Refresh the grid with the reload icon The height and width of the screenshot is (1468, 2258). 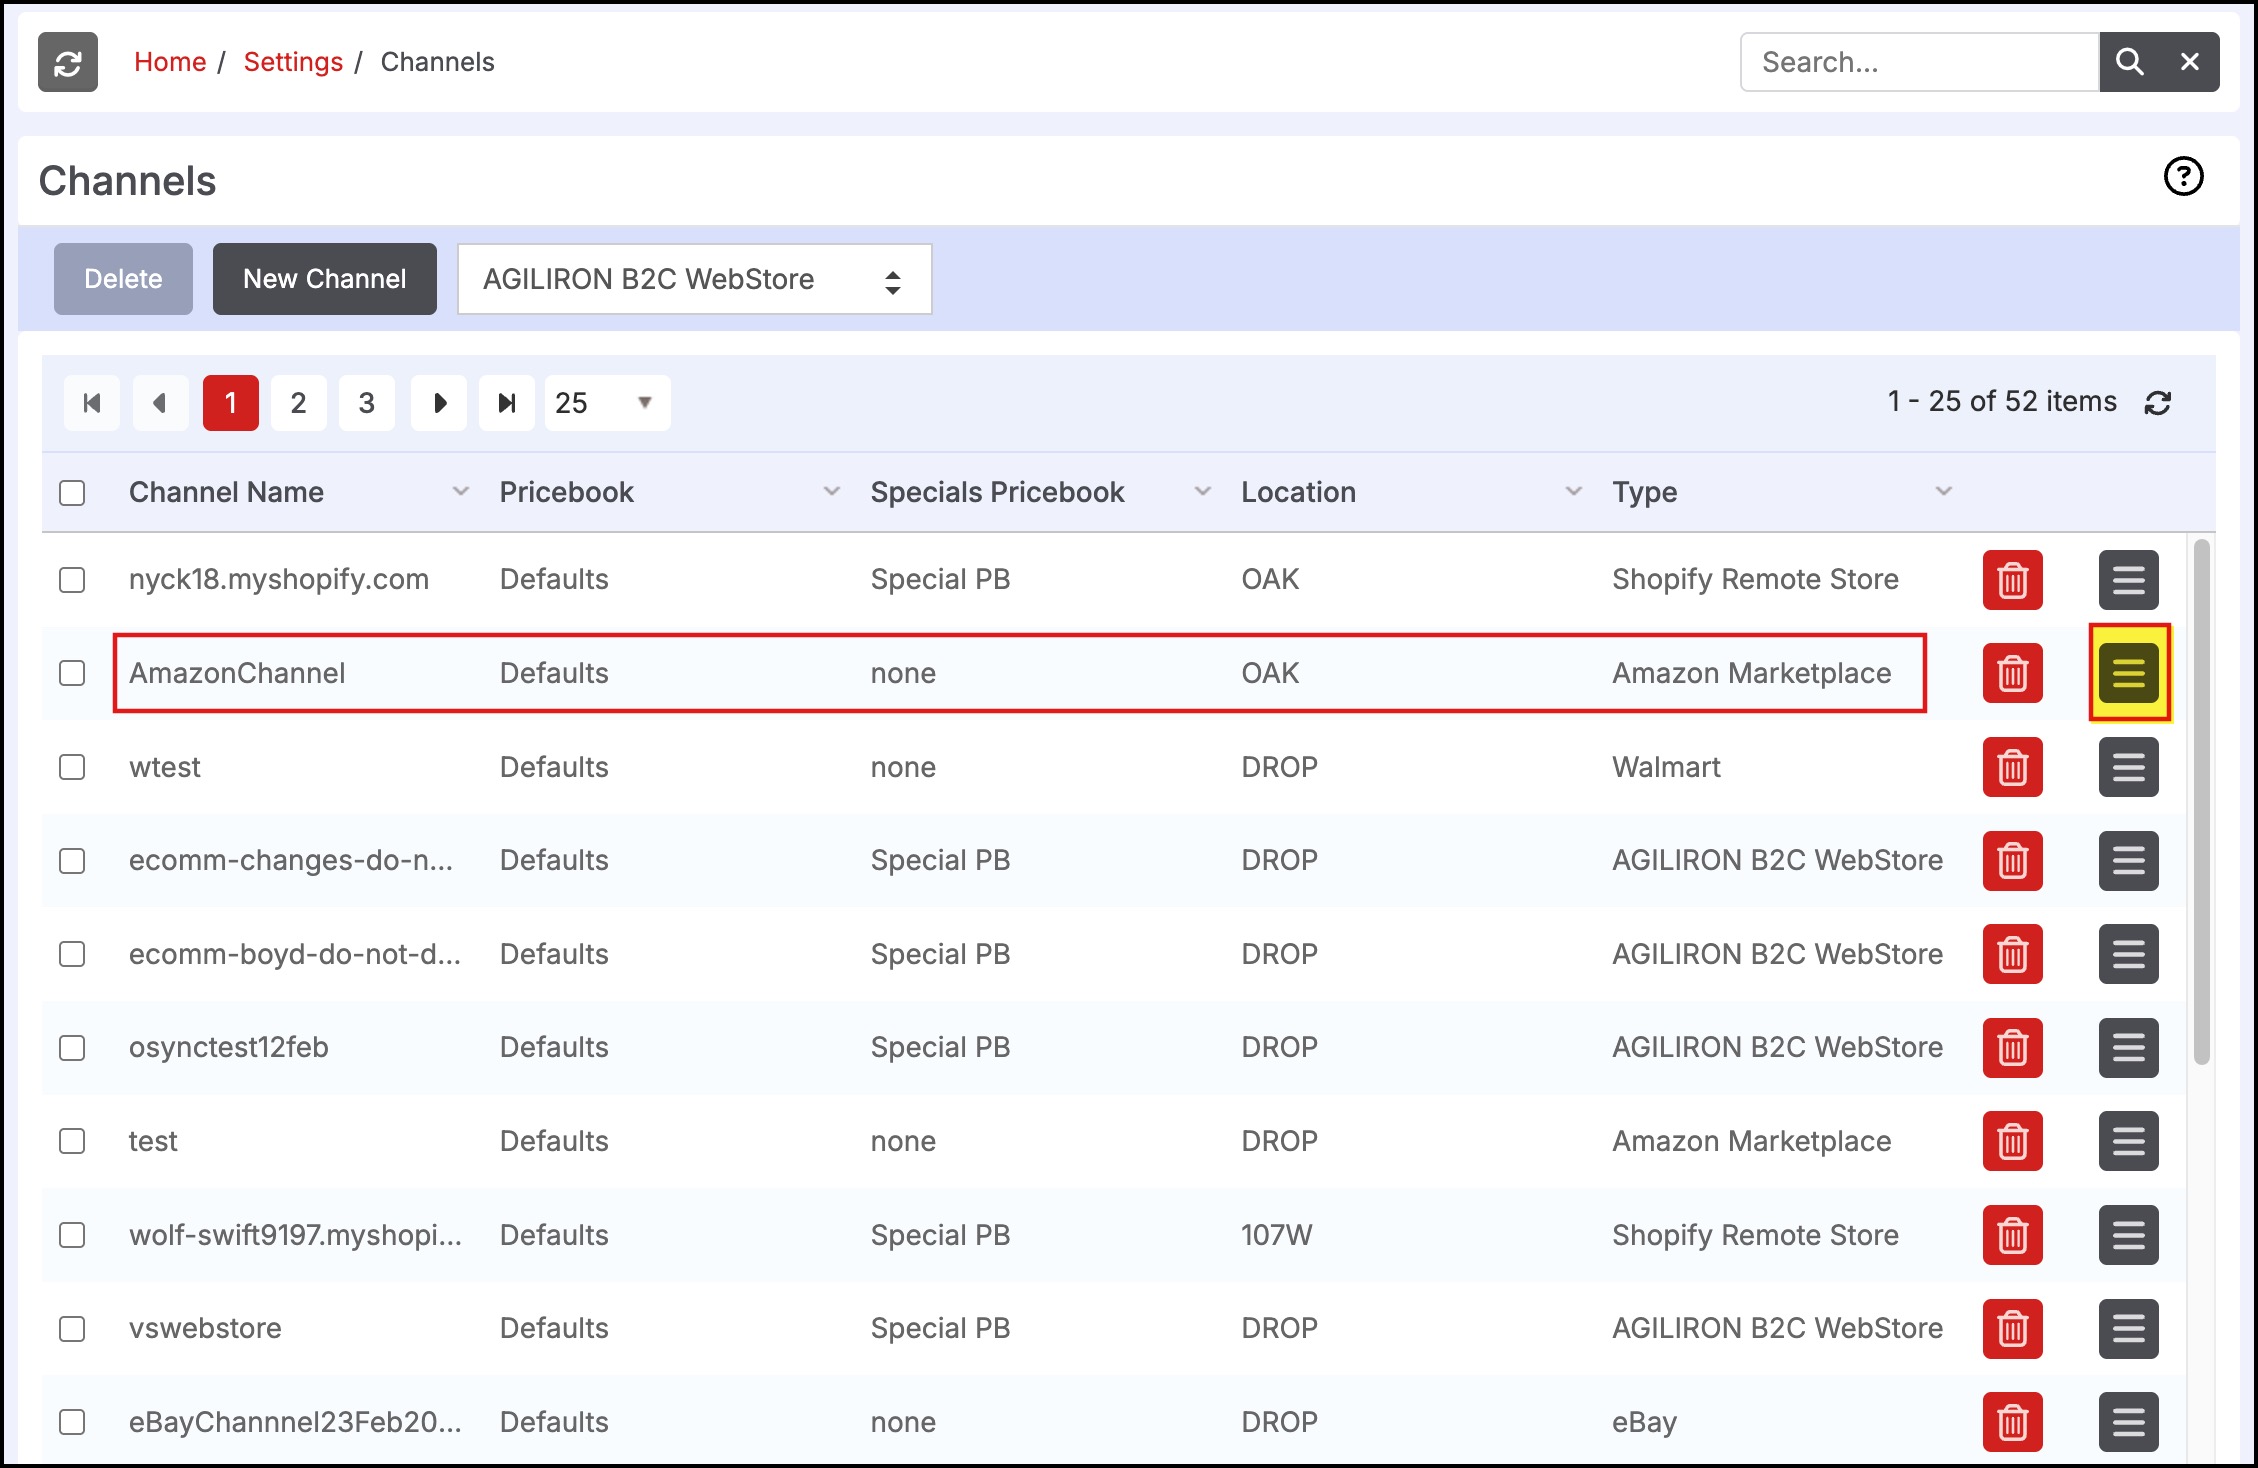(x=2158, y=402)
